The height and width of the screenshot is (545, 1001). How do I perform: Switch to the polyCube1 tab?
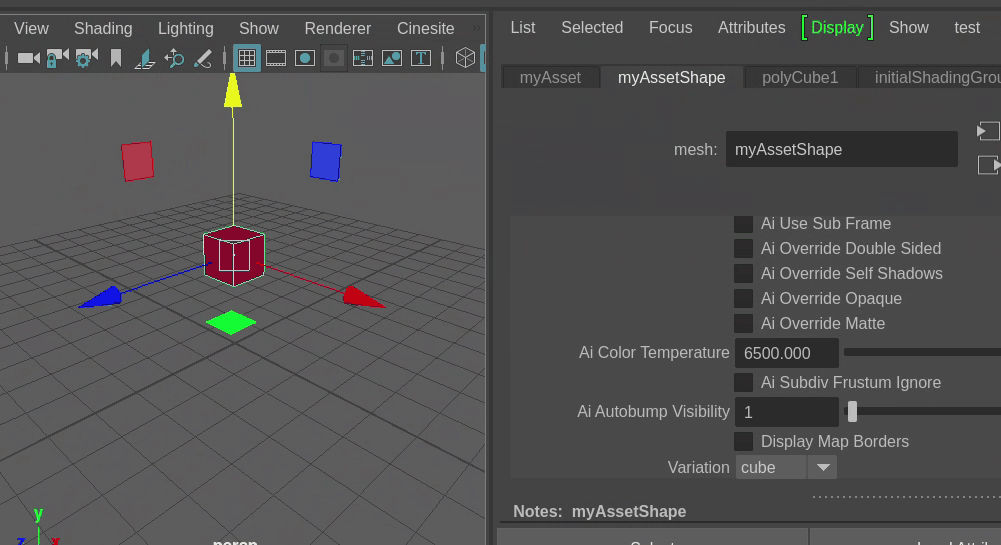[800, 77]
